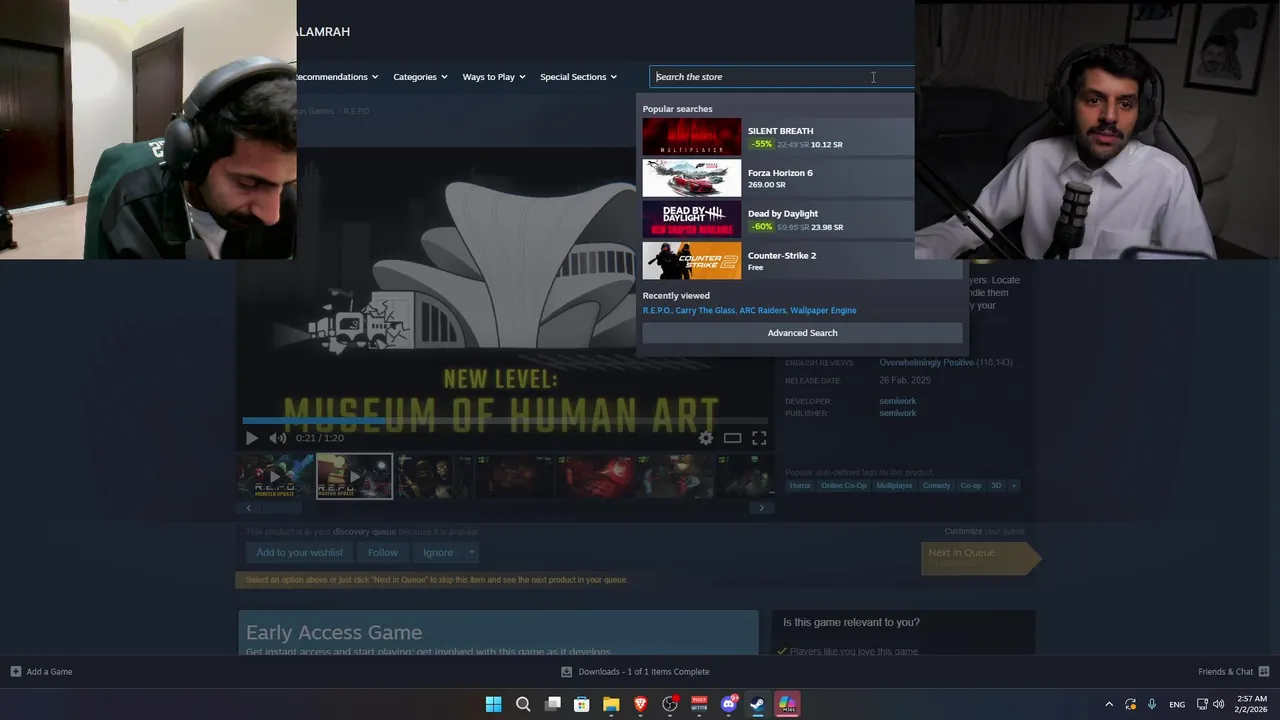This screenshot has height=720, width=1280.
Task: Open video settings gear icon
Action: tap(706, 438)
